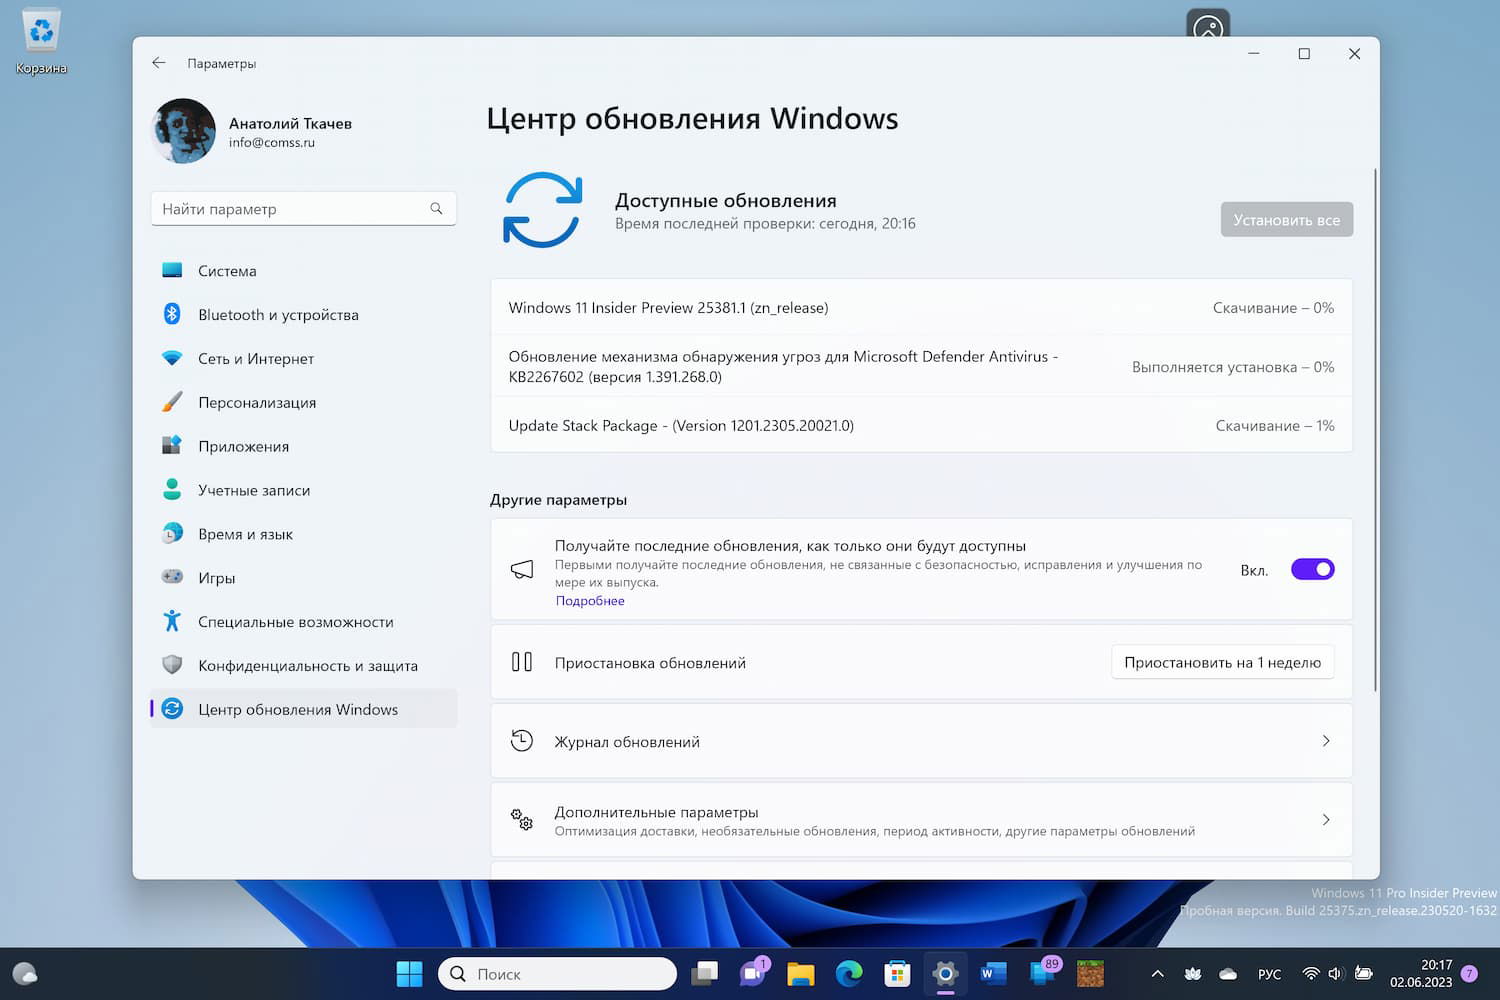This screenshot has width=1500, height=1000.
Task: Select the Персонализация brush icon
Action: pyautogui.click(x=172, y=402)
